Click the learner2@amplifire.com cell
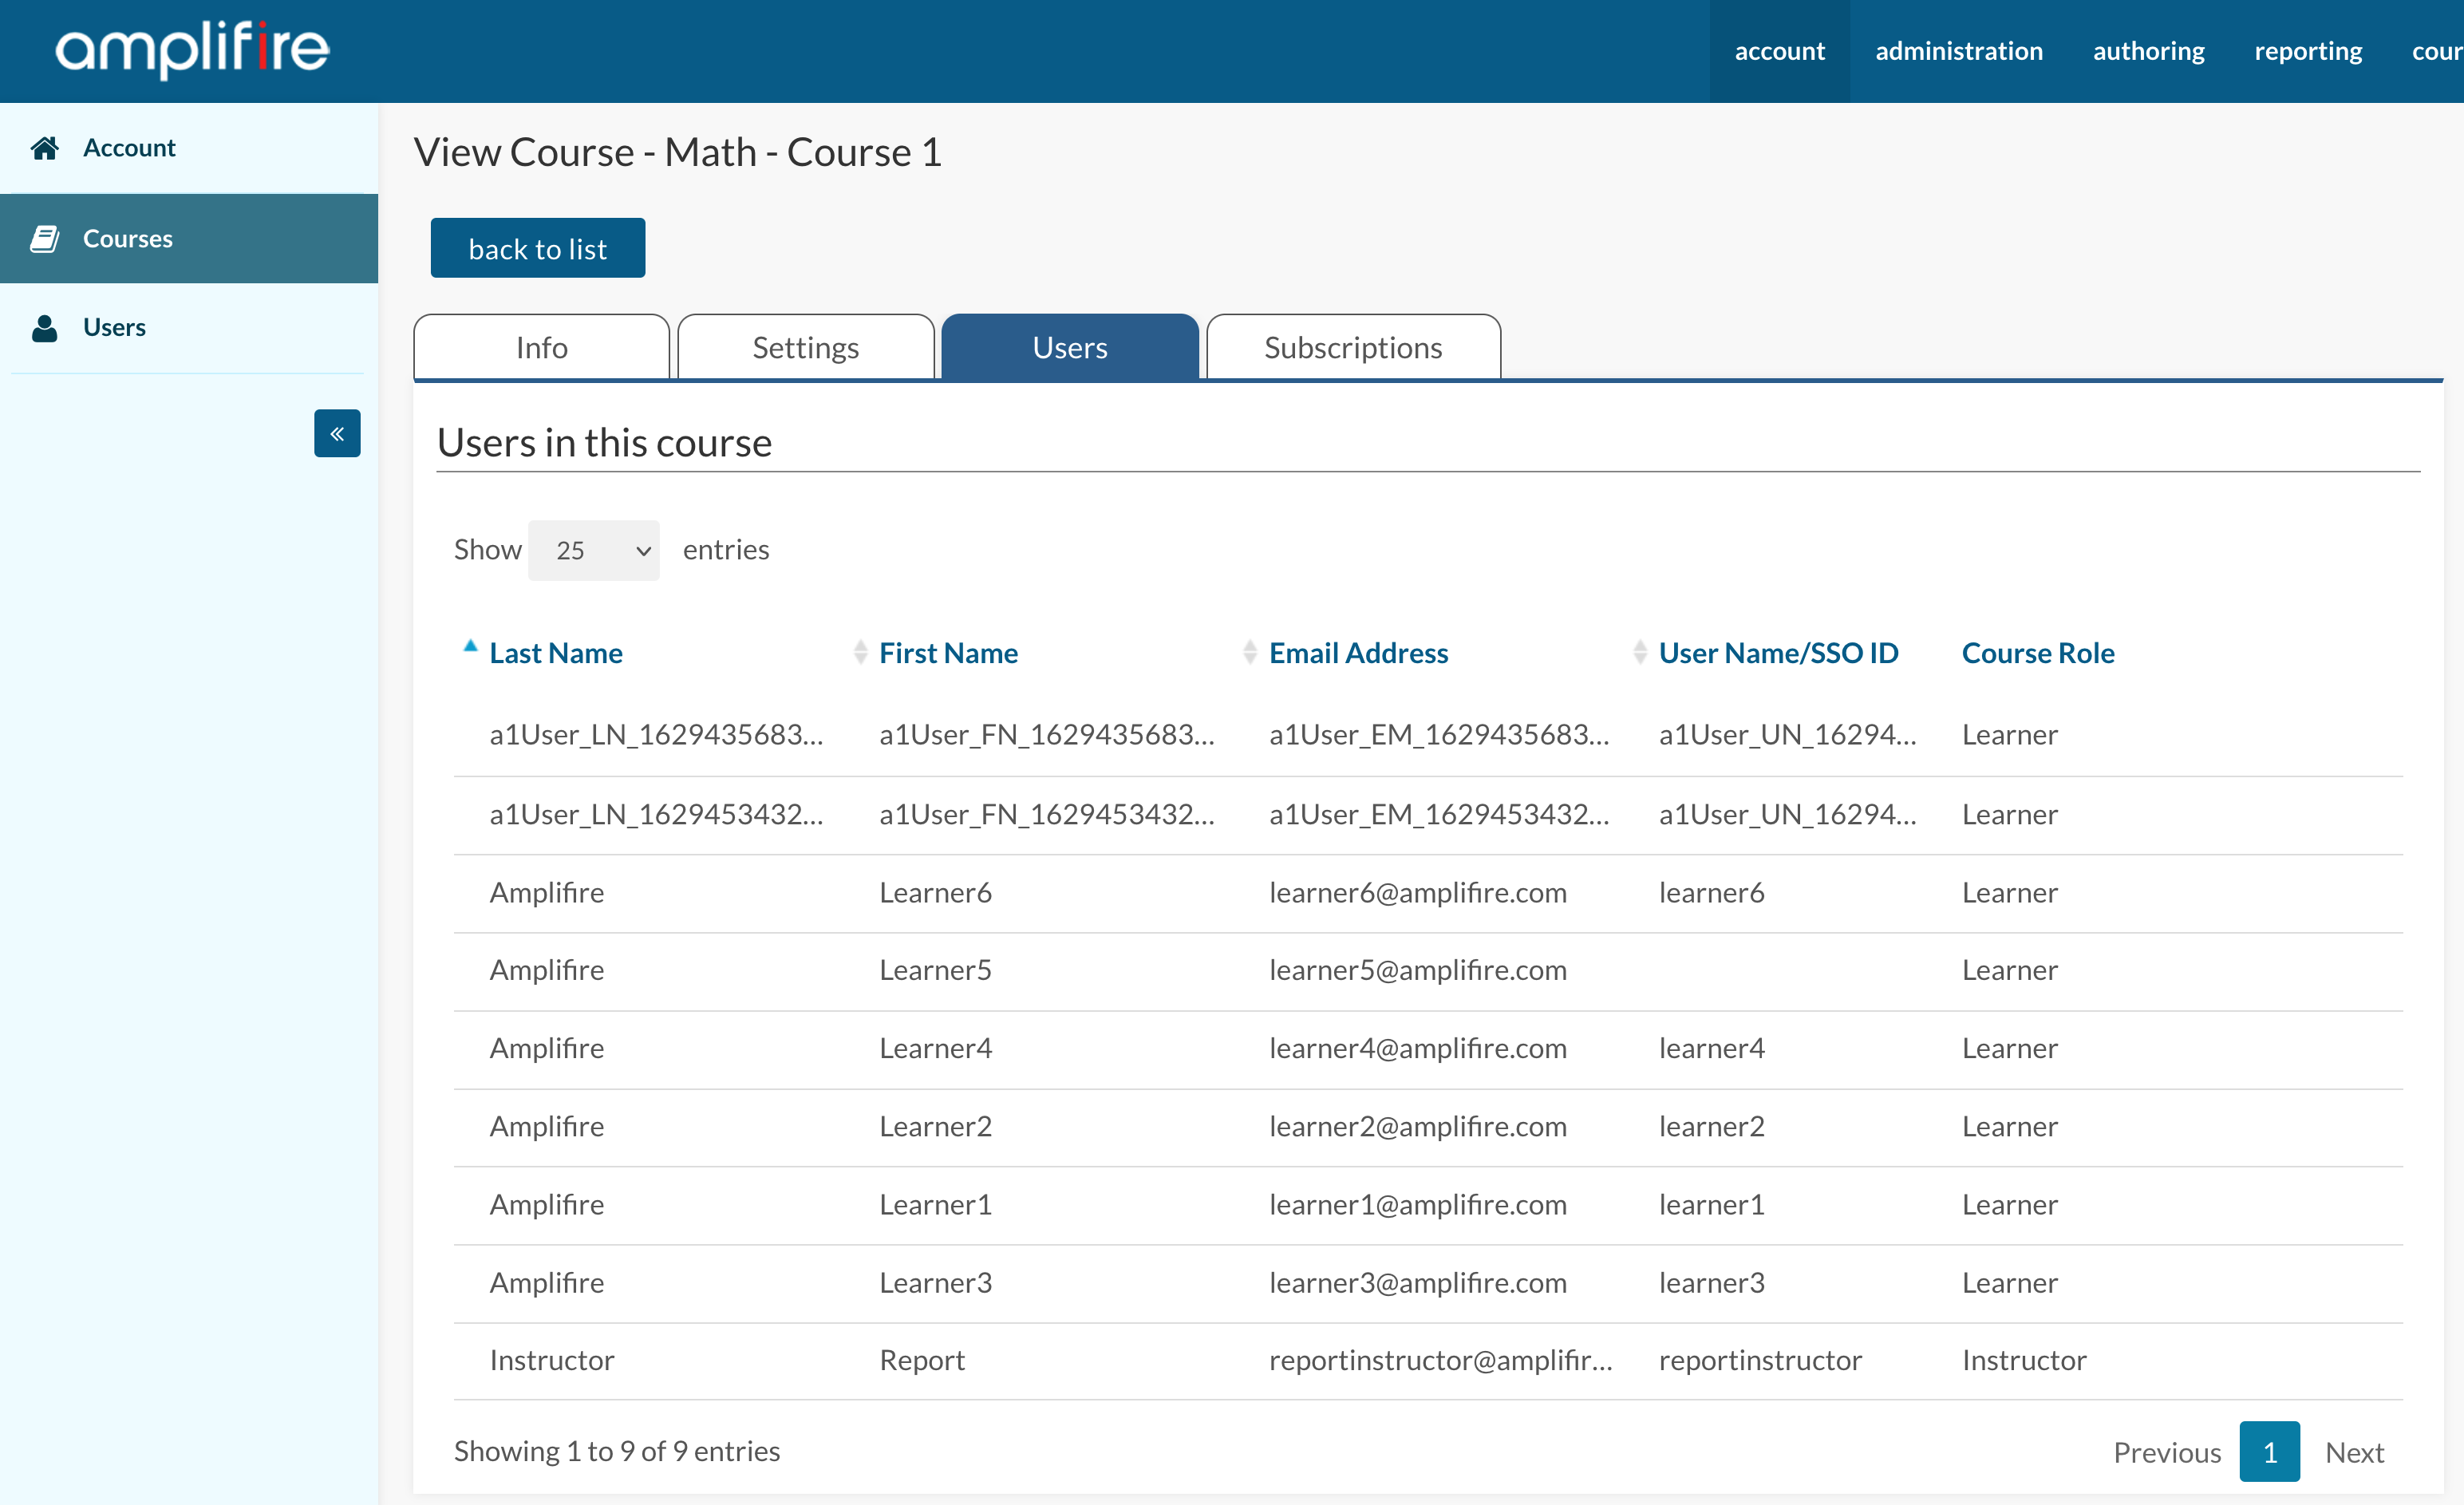Screen dimensions: 2464x1505 pyautogui.click(x=1417, y=1126)
